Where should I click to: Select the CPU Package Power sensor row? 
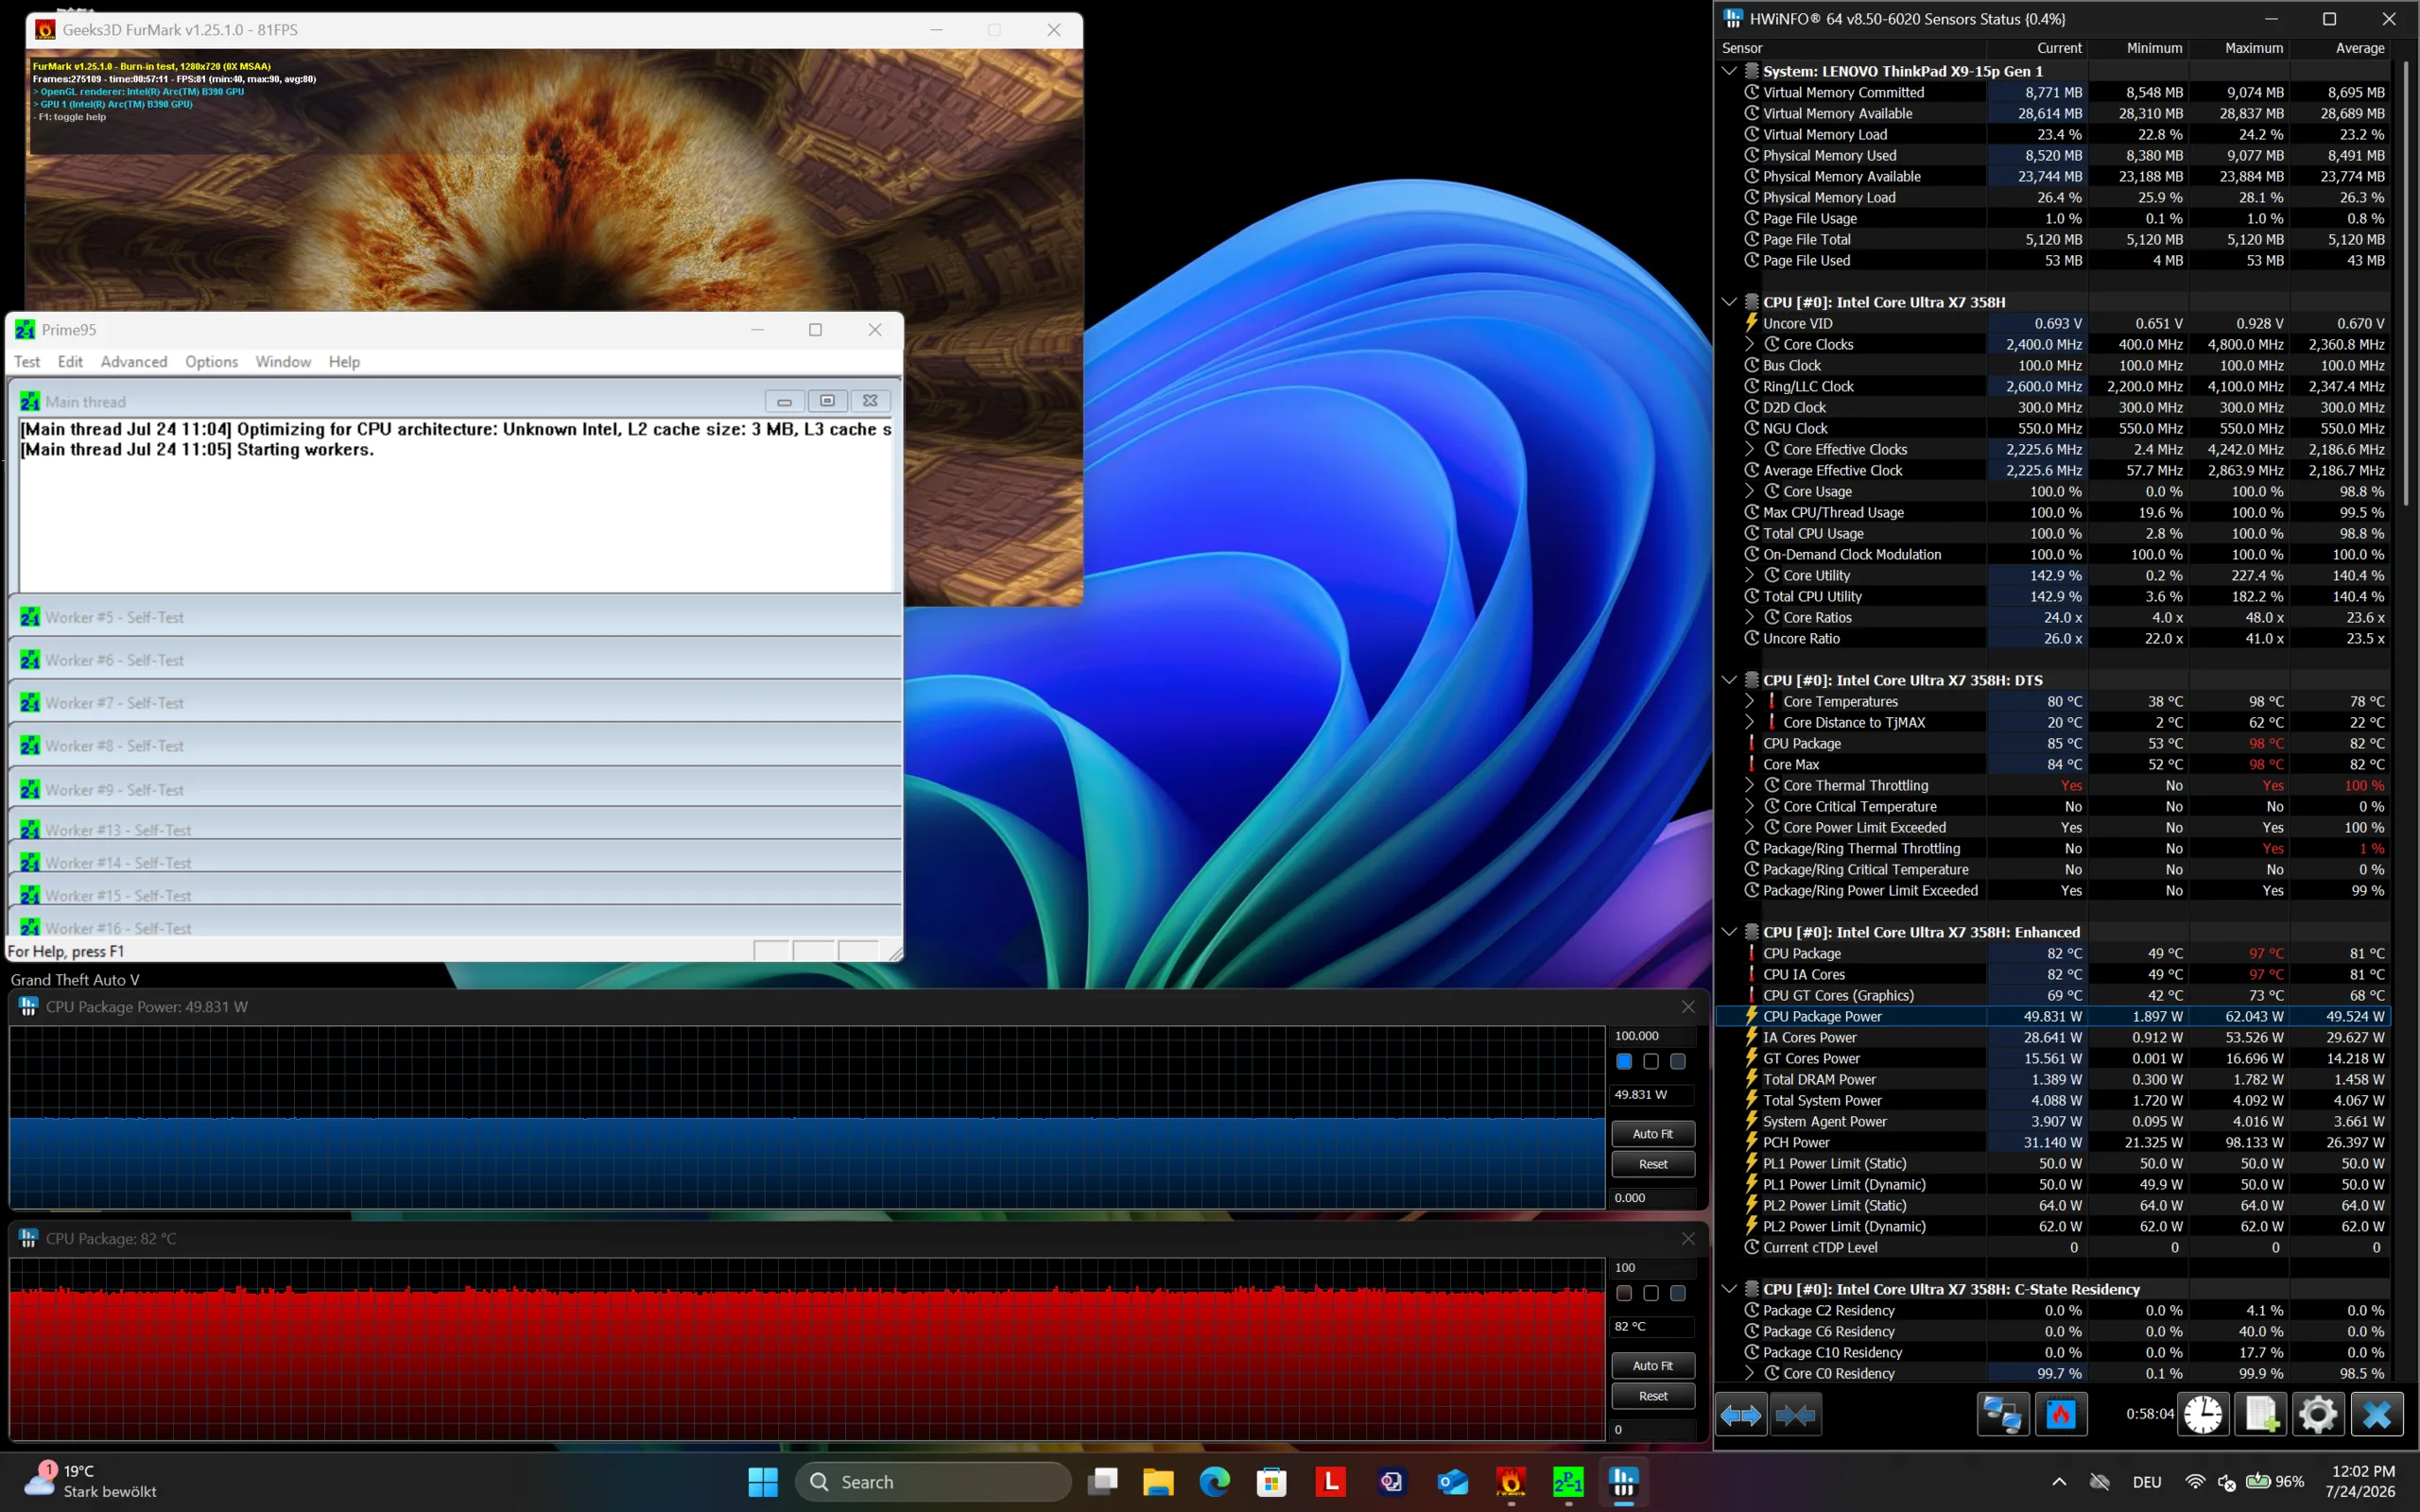coord(2053,1016)
